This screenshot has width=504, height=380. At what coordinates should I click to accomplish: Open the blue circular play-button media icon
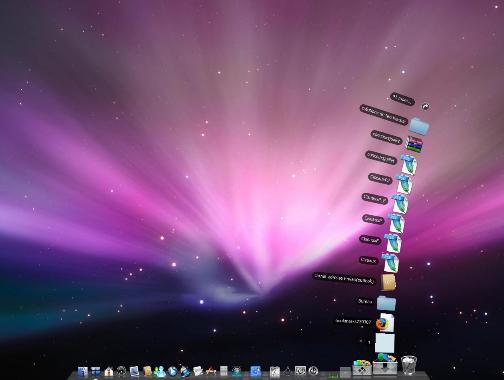pyautogui.click(x=173, y=371)
